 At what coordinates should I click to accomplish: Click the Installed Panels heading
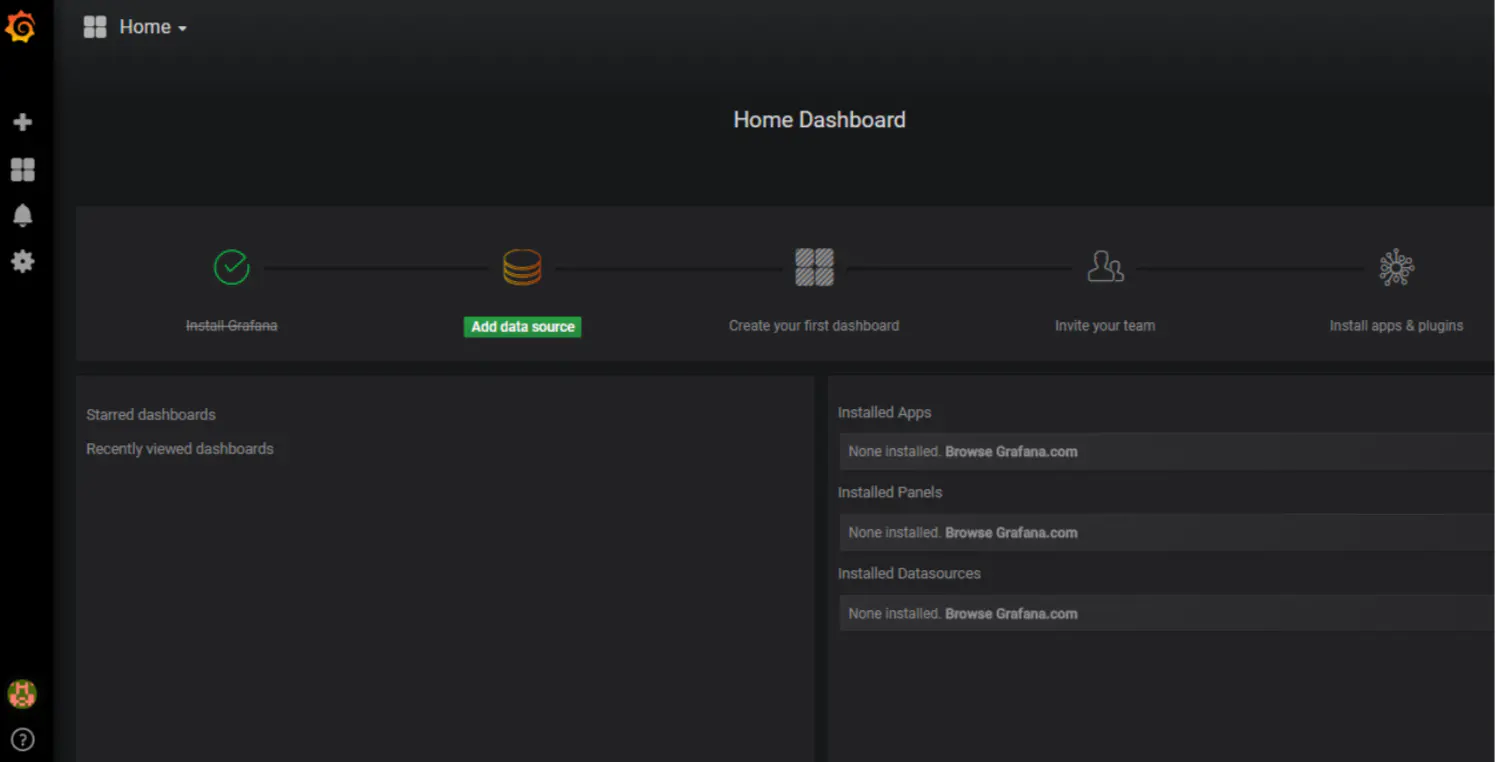click(x=890, y=493)
